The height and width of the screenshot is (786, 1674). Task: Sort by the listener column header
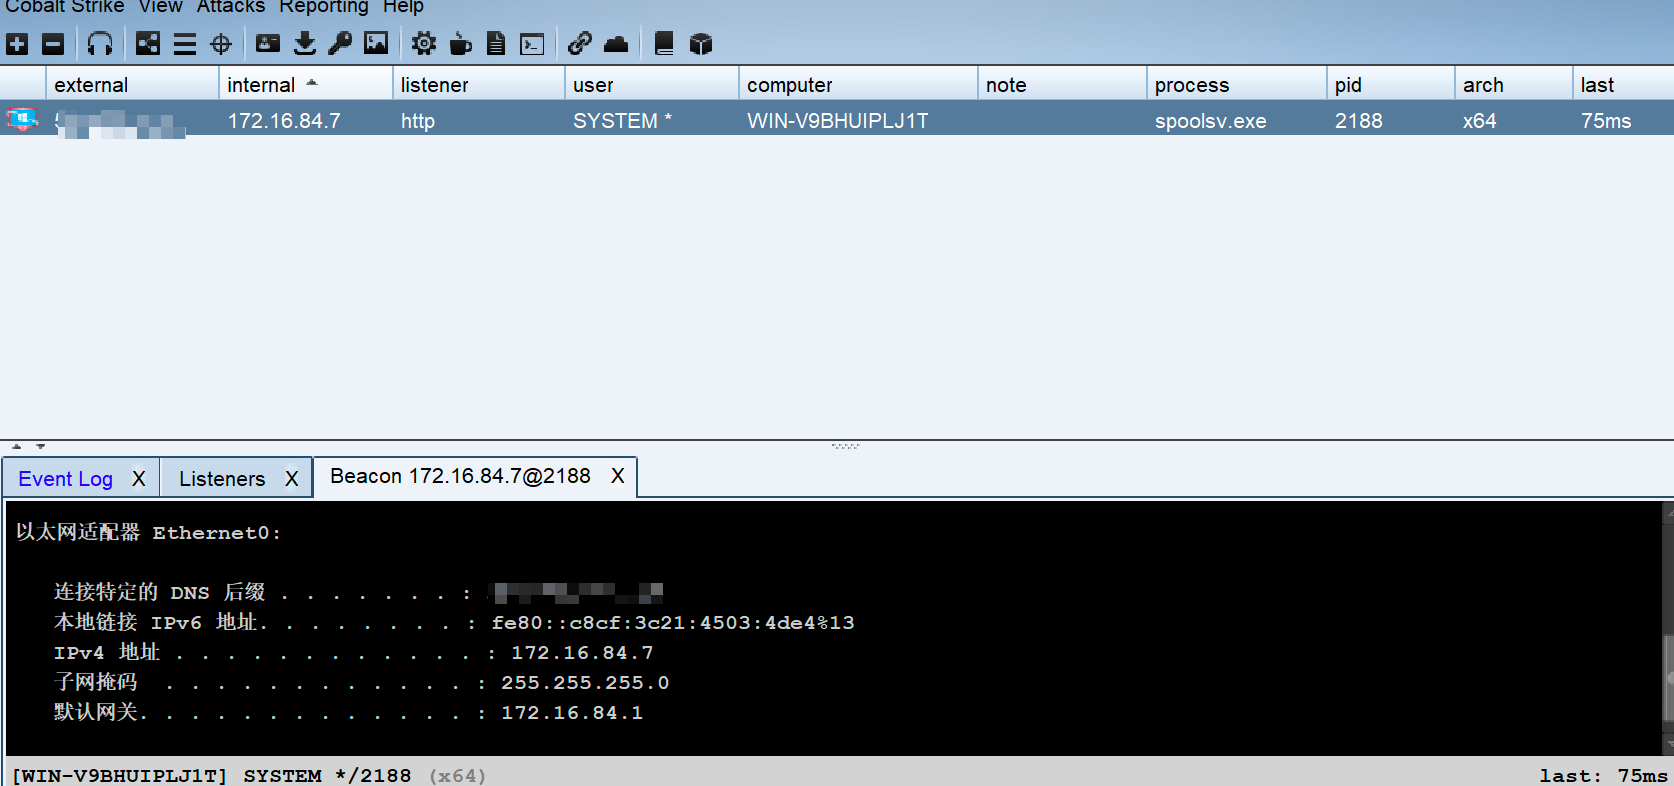pos(478,85)
